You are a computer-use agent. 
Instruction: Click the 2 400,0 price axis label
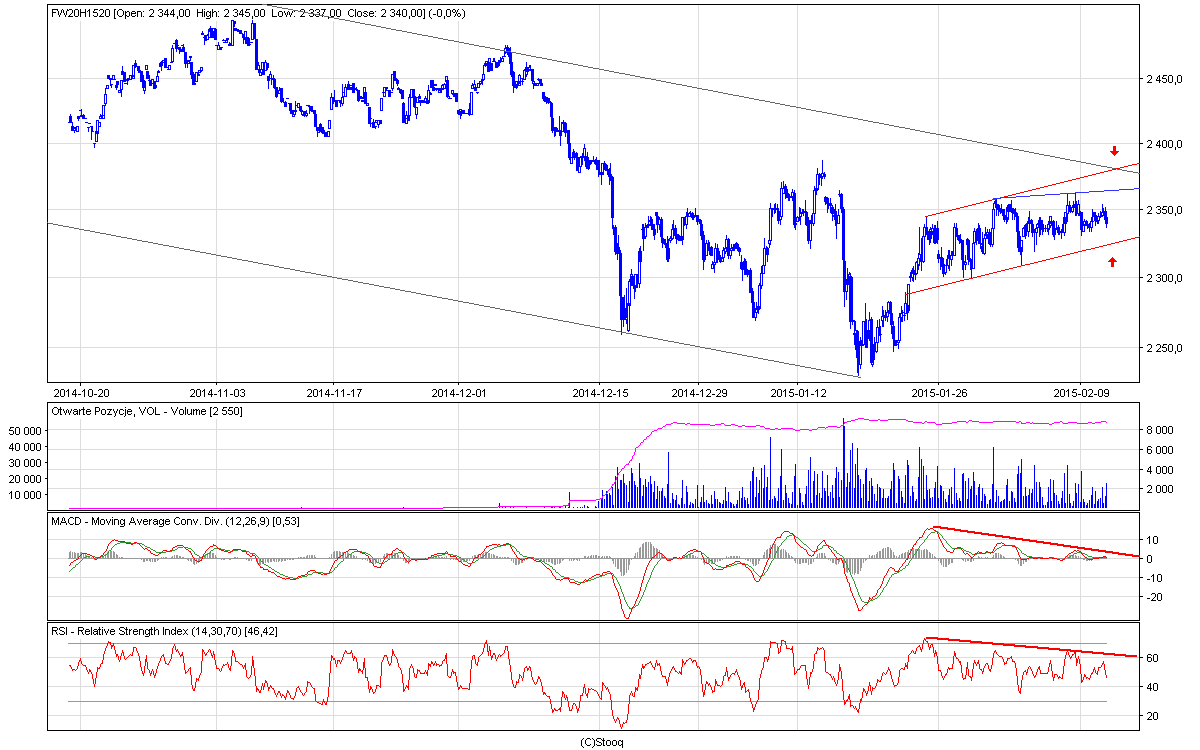pyautogui.click(x=1166, y=145)
